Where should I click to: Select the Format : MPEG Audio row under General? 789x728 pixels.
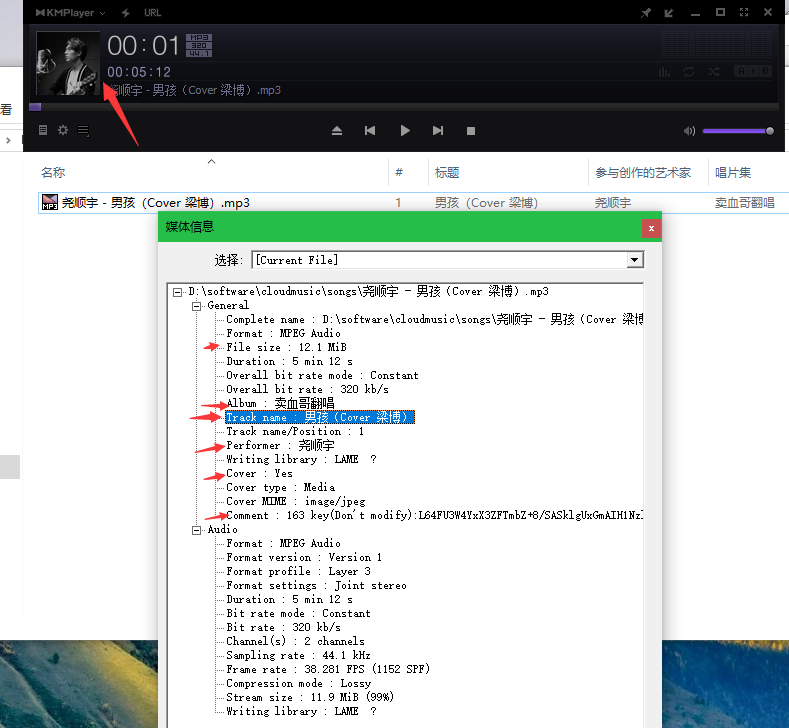coord(283,333)
